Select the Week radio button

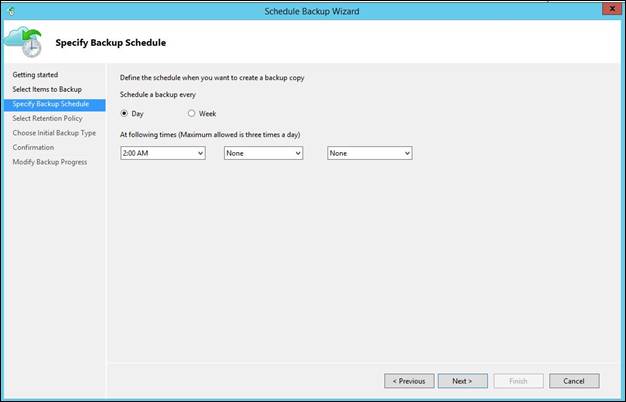pos(192,113)
